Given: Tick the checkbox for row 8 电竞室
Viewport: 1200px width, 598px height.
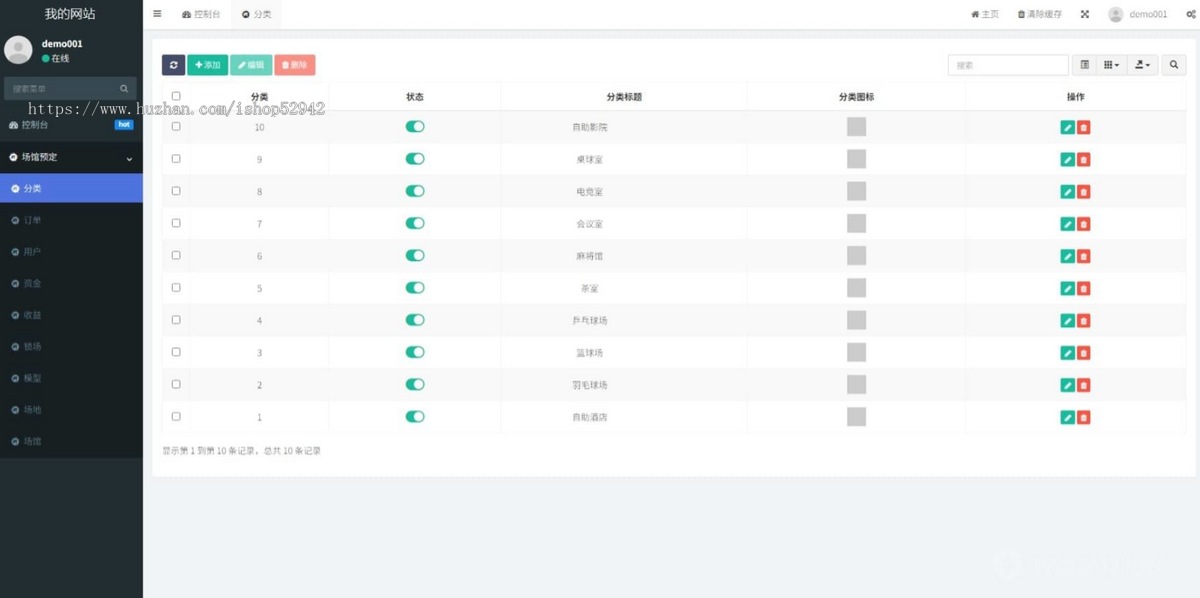Looking at the screenshot, I should [176, 191].
